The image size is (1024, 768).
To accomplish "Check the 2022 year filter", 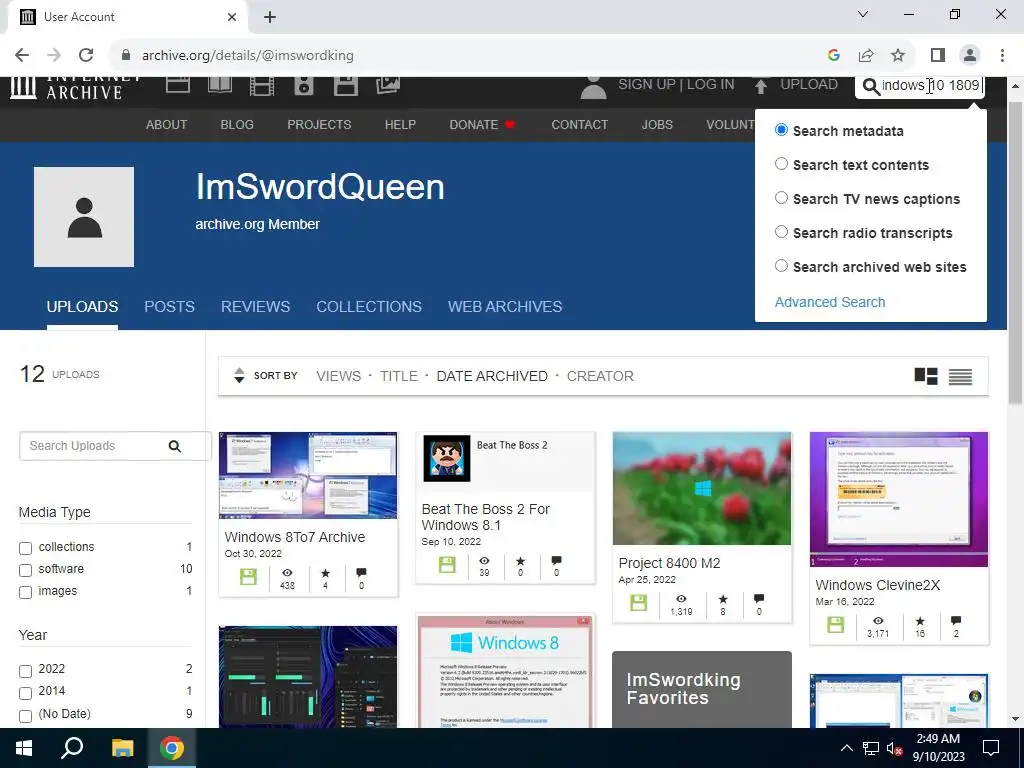I will coord(25,671).
